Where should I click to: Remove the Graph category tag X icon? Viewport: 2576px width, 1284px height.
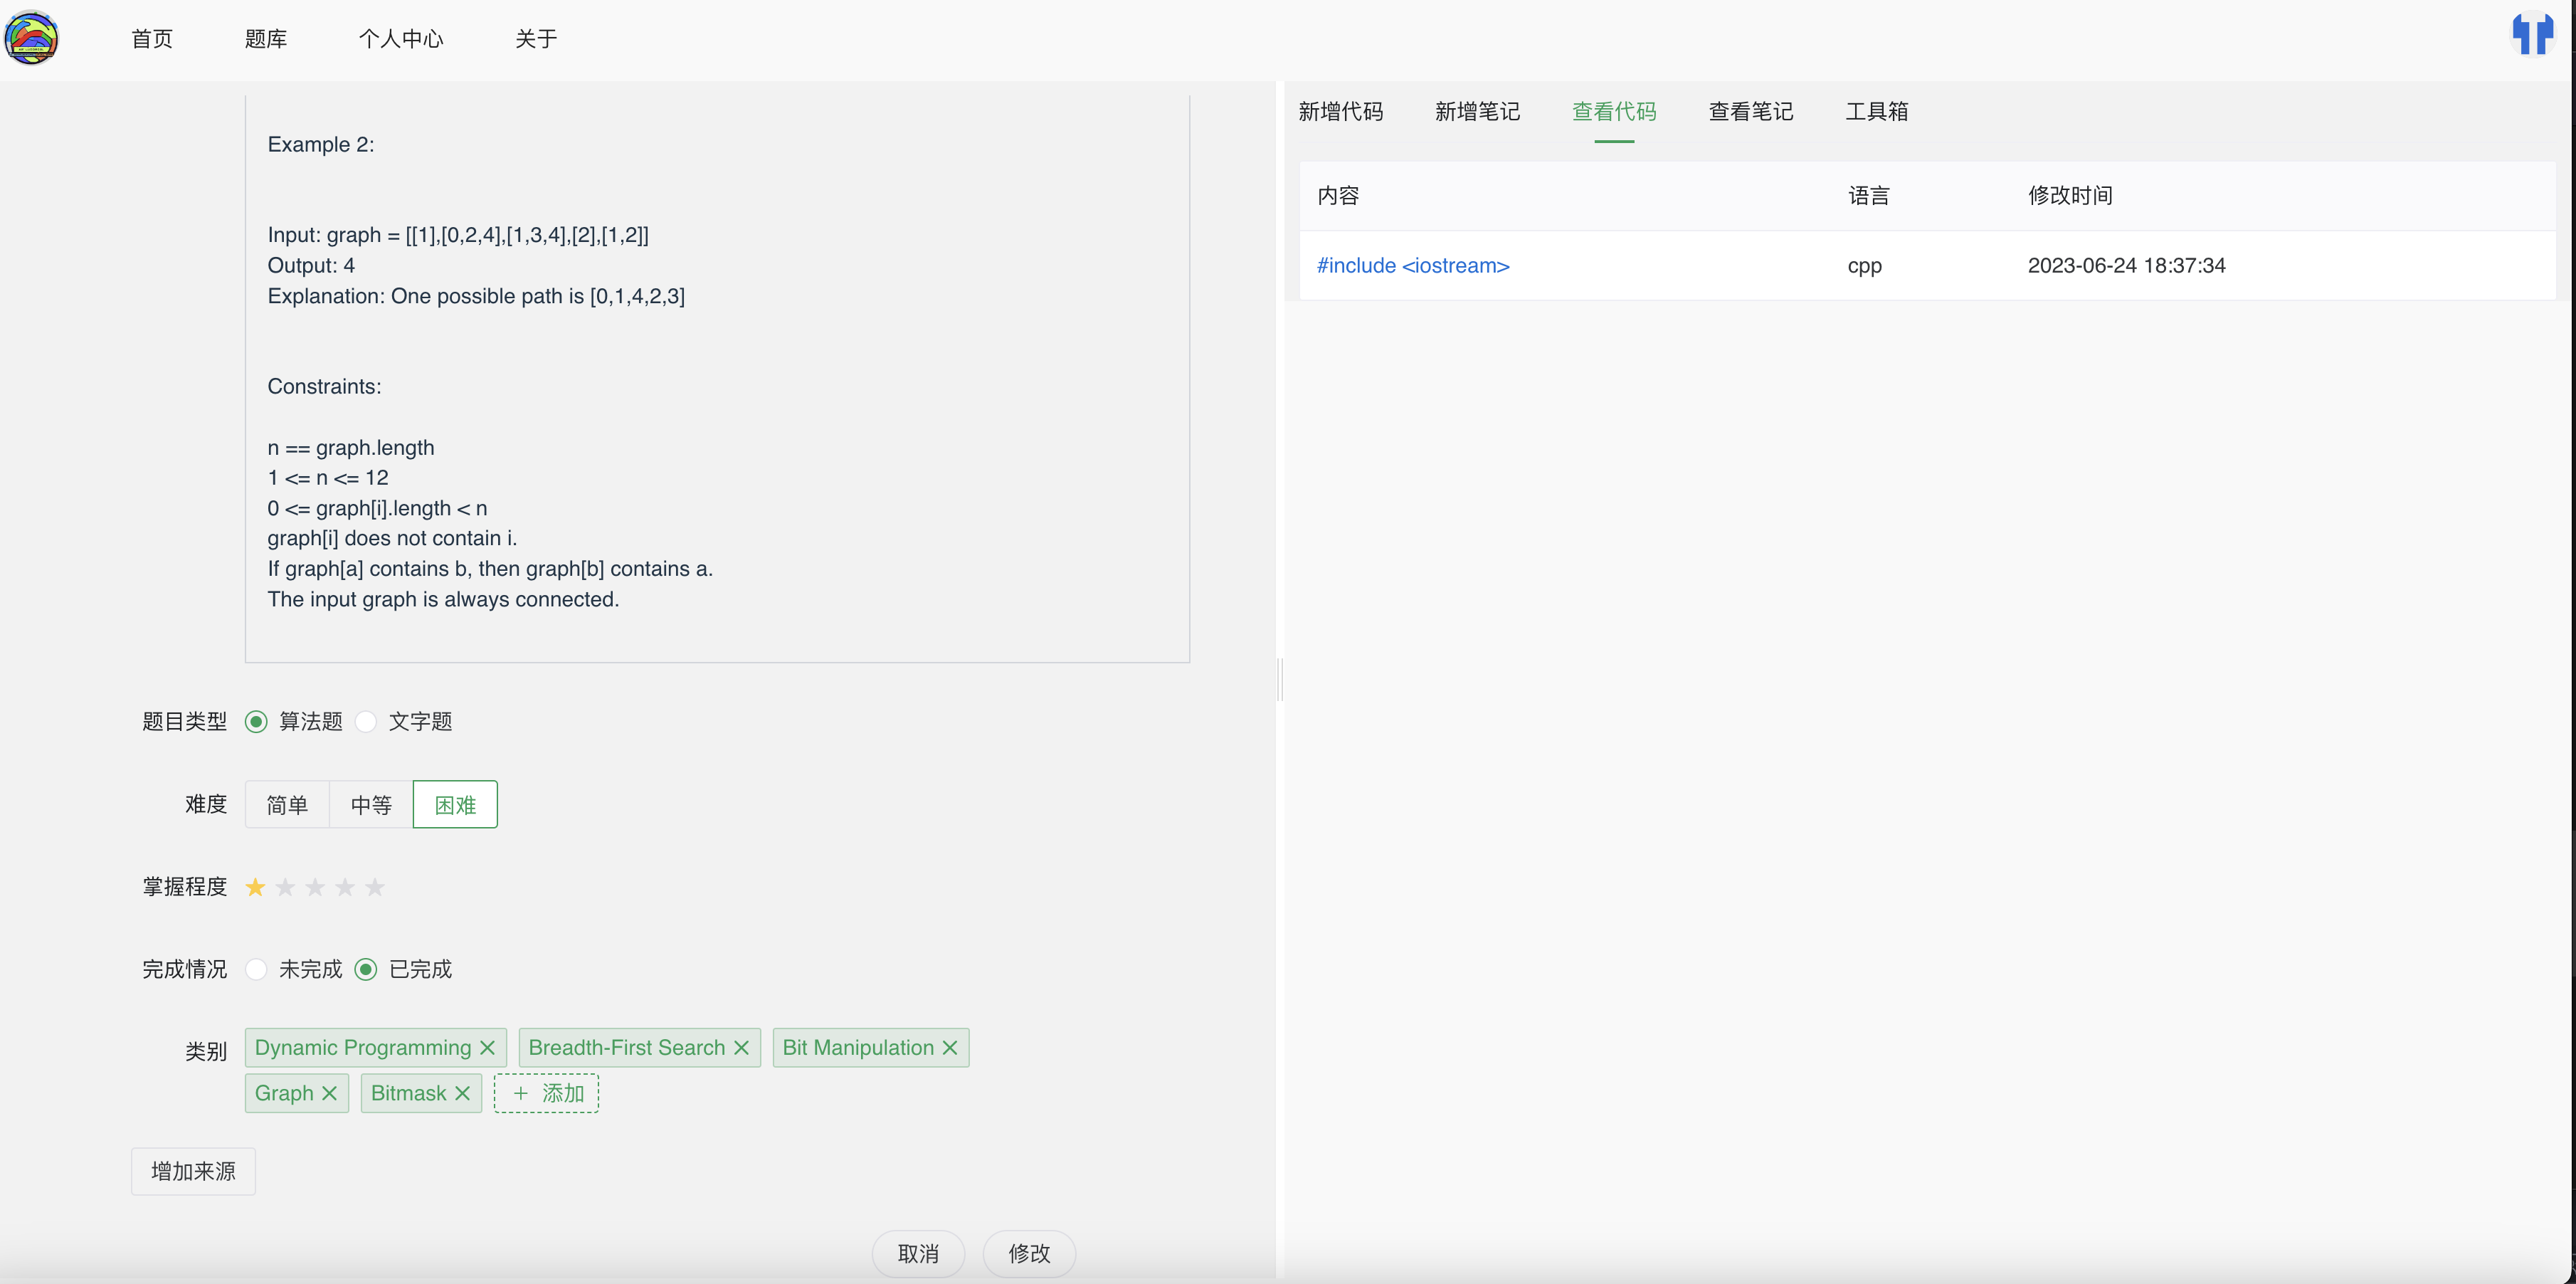pyautogui.click(x=329, y=1093)
